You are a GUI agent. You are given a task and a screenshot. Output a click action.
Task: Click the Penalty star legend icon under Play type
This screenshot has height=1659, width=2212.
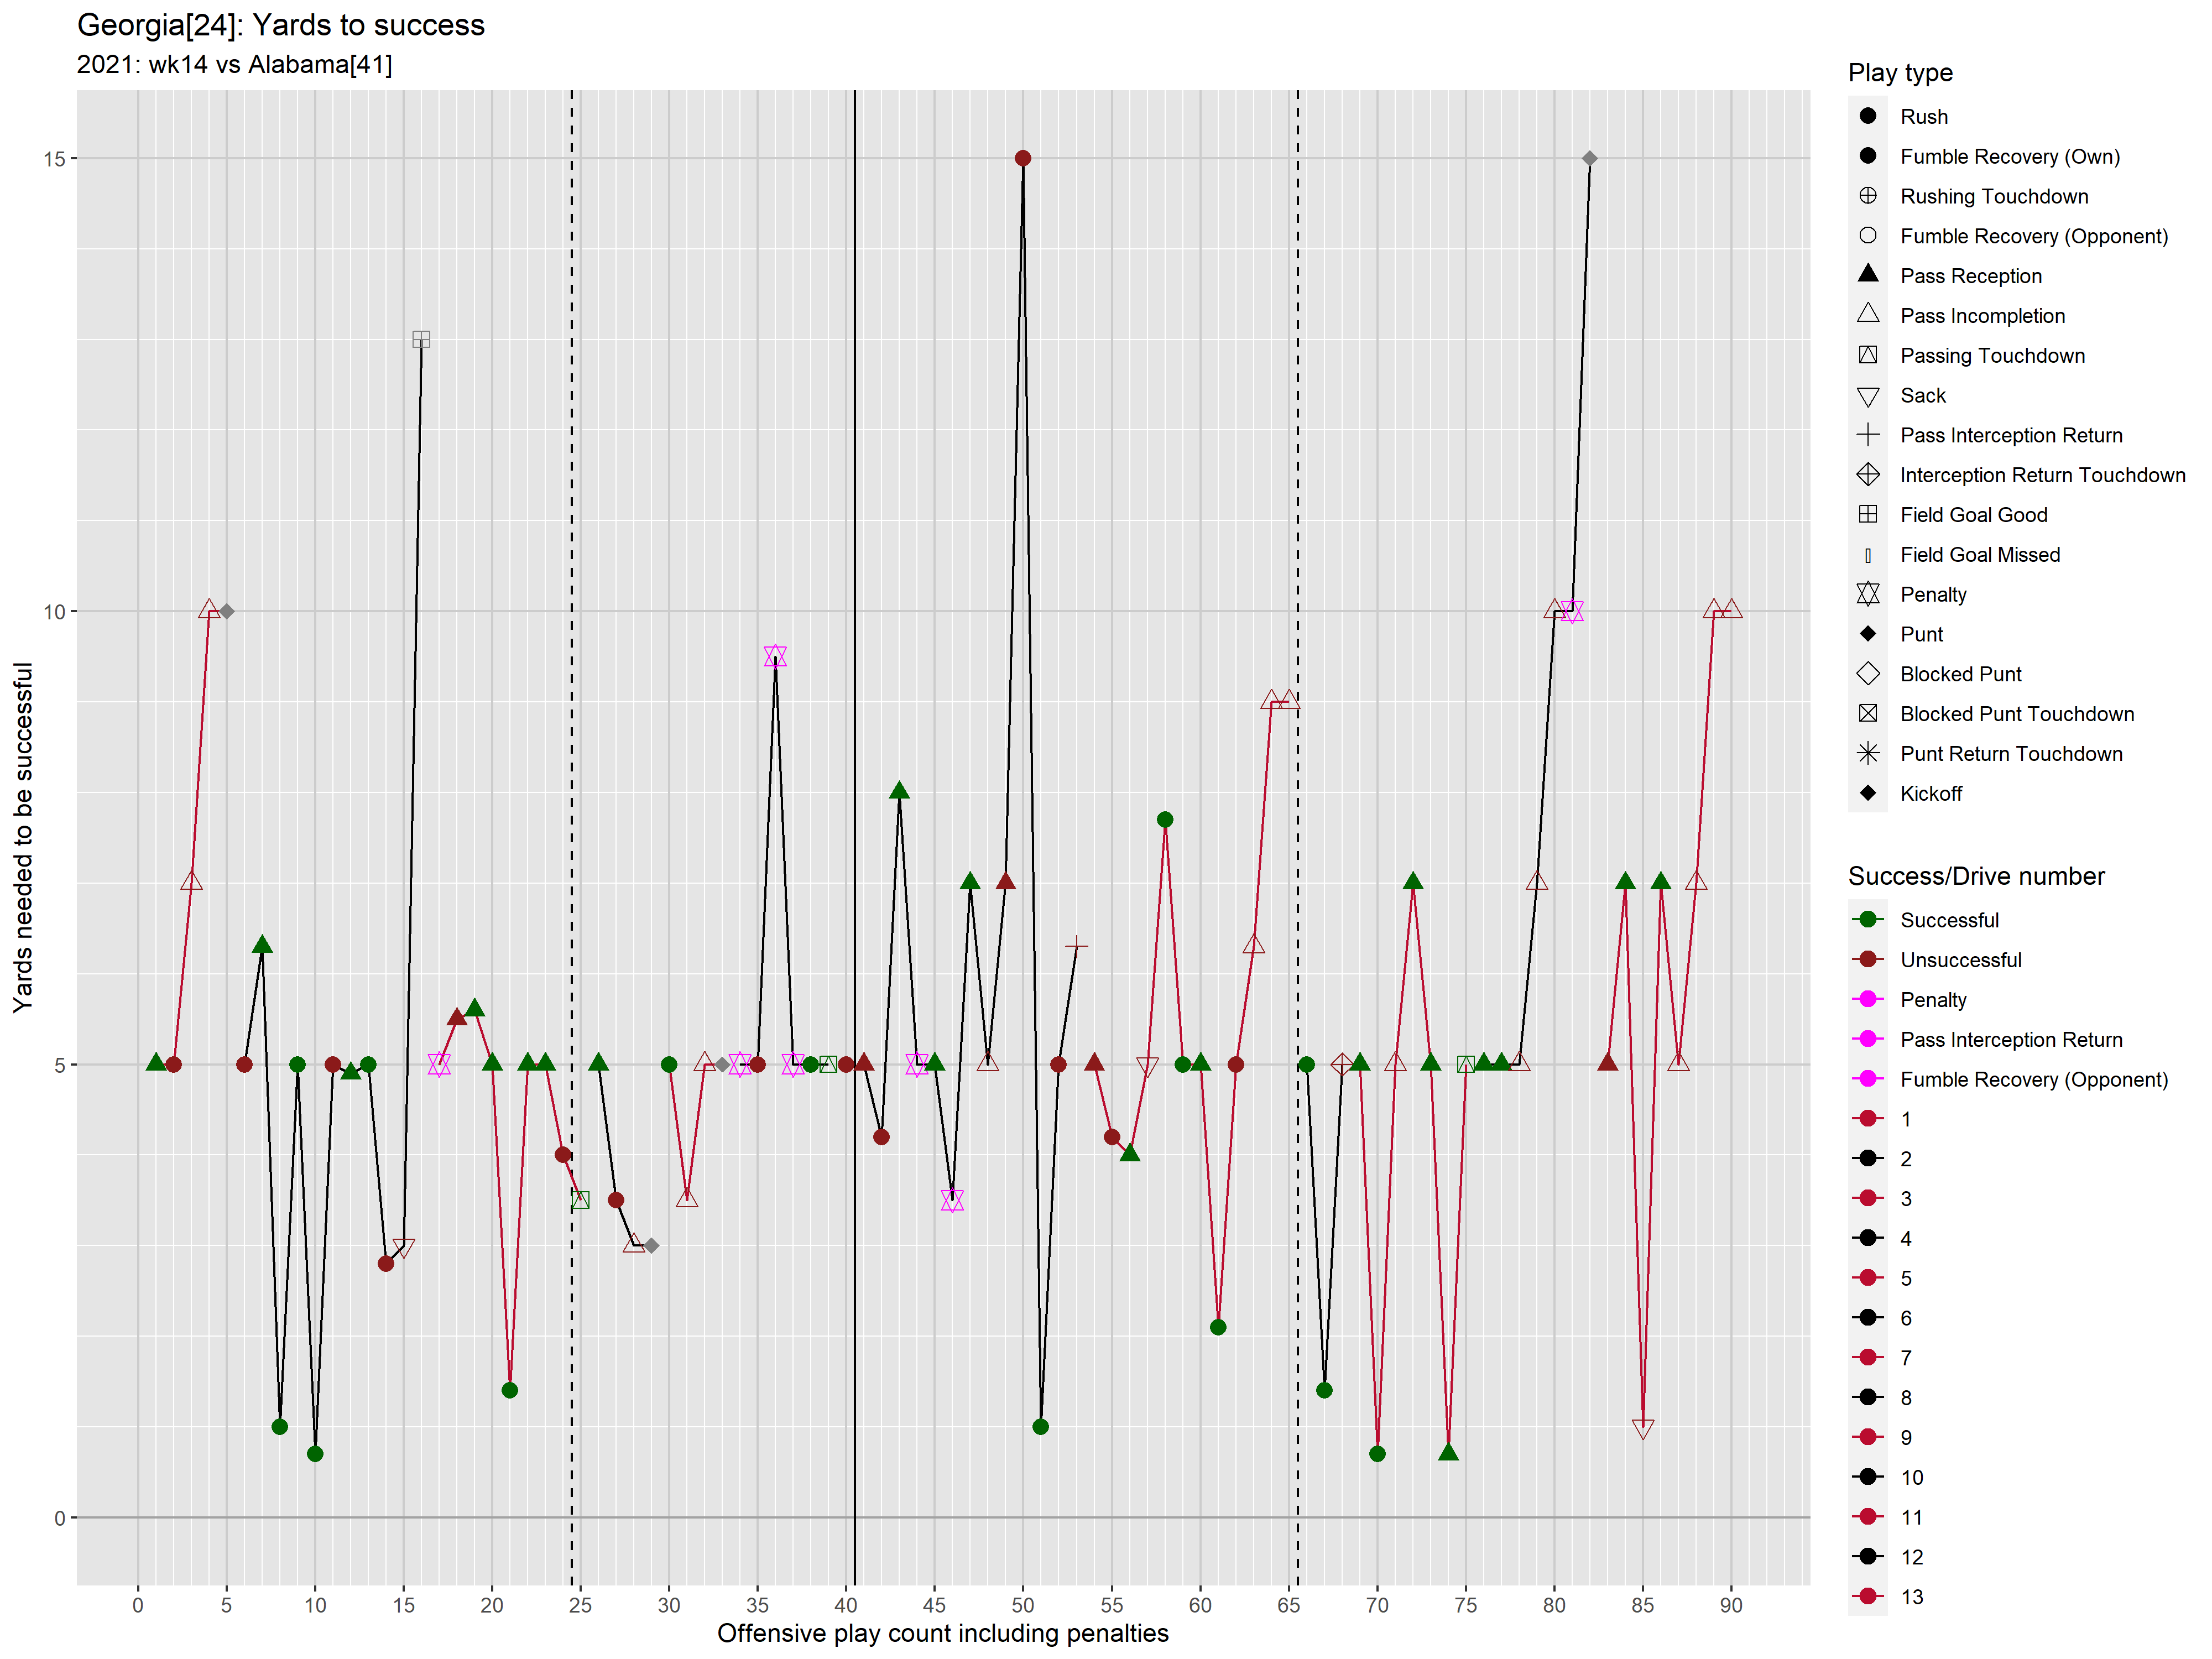1867,594
